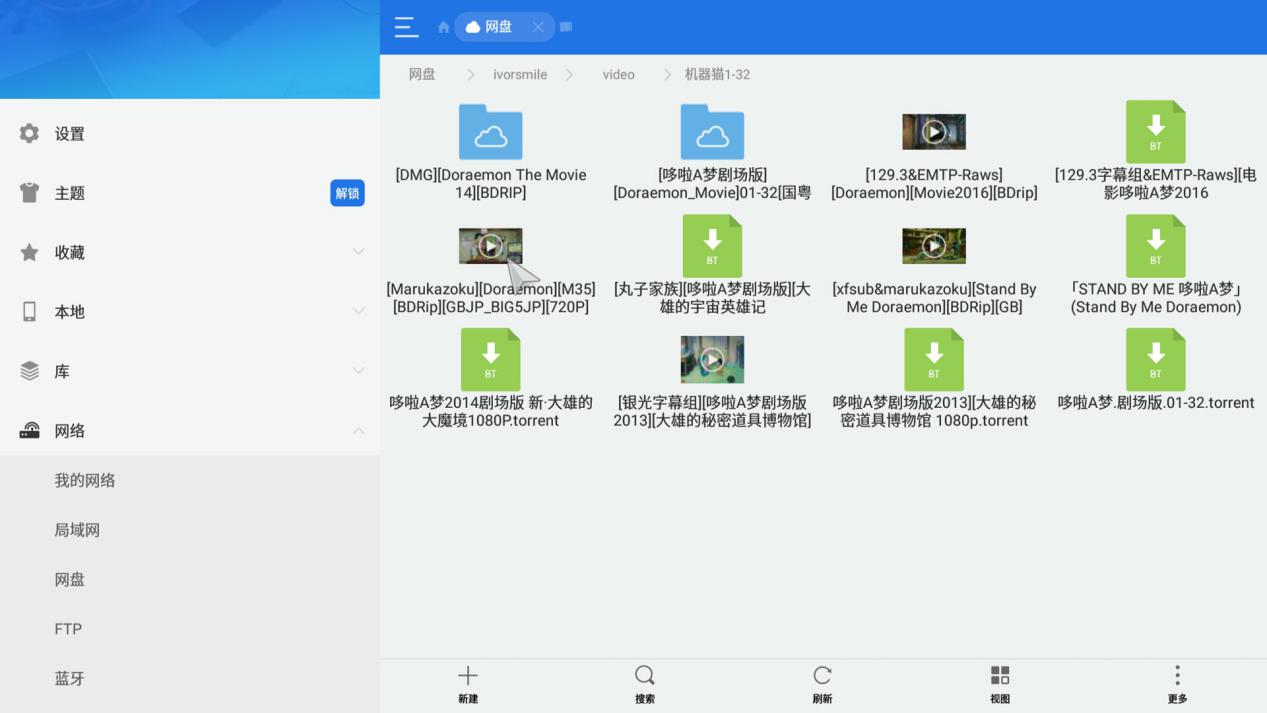This screenshot has height=713, width=1267.
Task: Expand the 本地 section
Action: pyautogui.click(x=358, y=311)
